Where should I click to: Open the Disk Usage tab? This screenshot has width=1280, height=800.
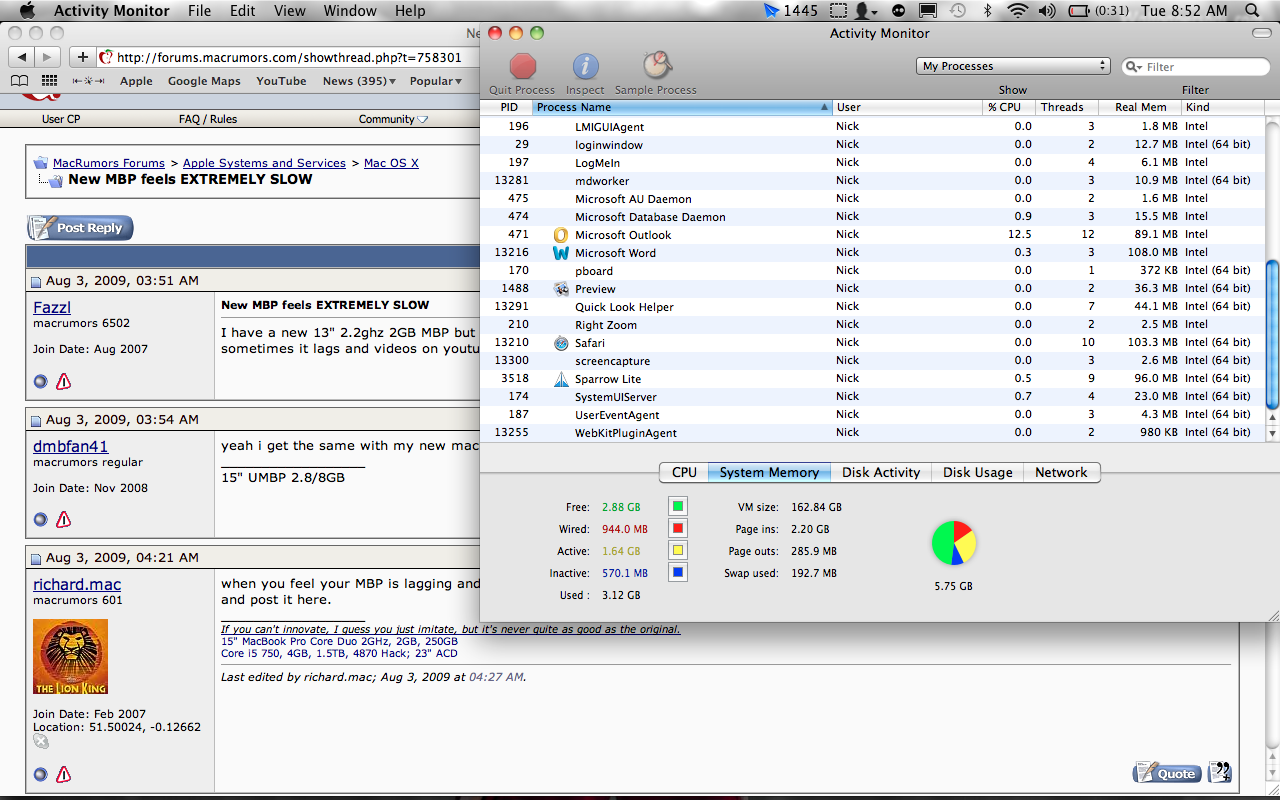tap(978, 472)
